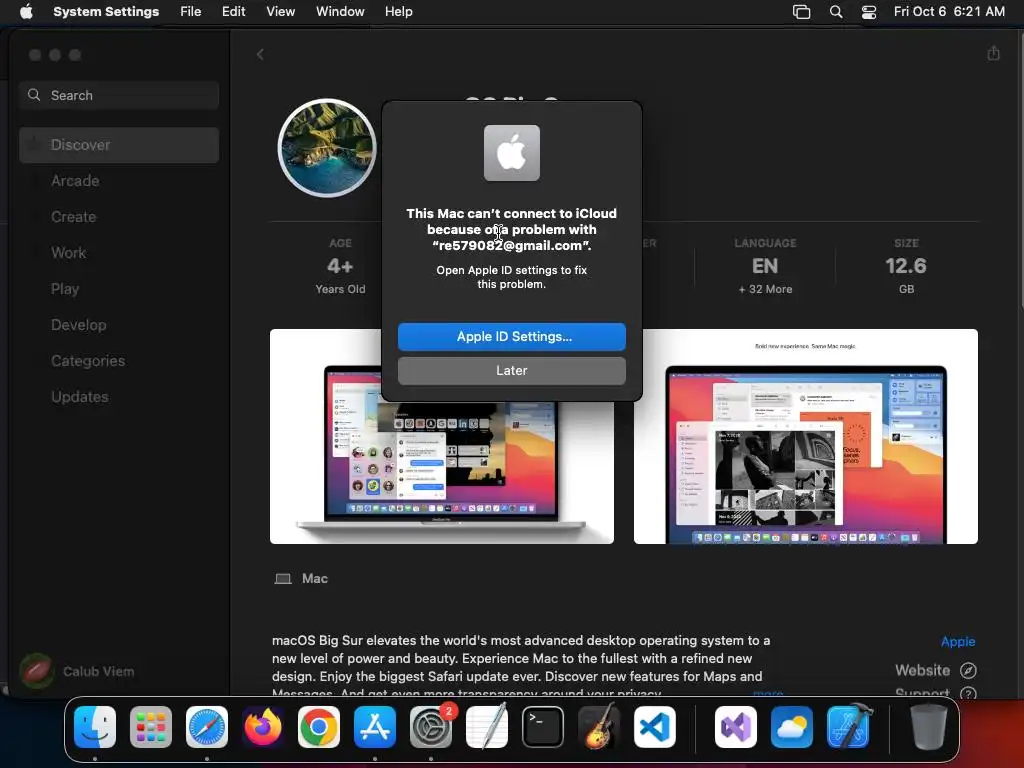Select Develop in the sidebar

[119, 325]
